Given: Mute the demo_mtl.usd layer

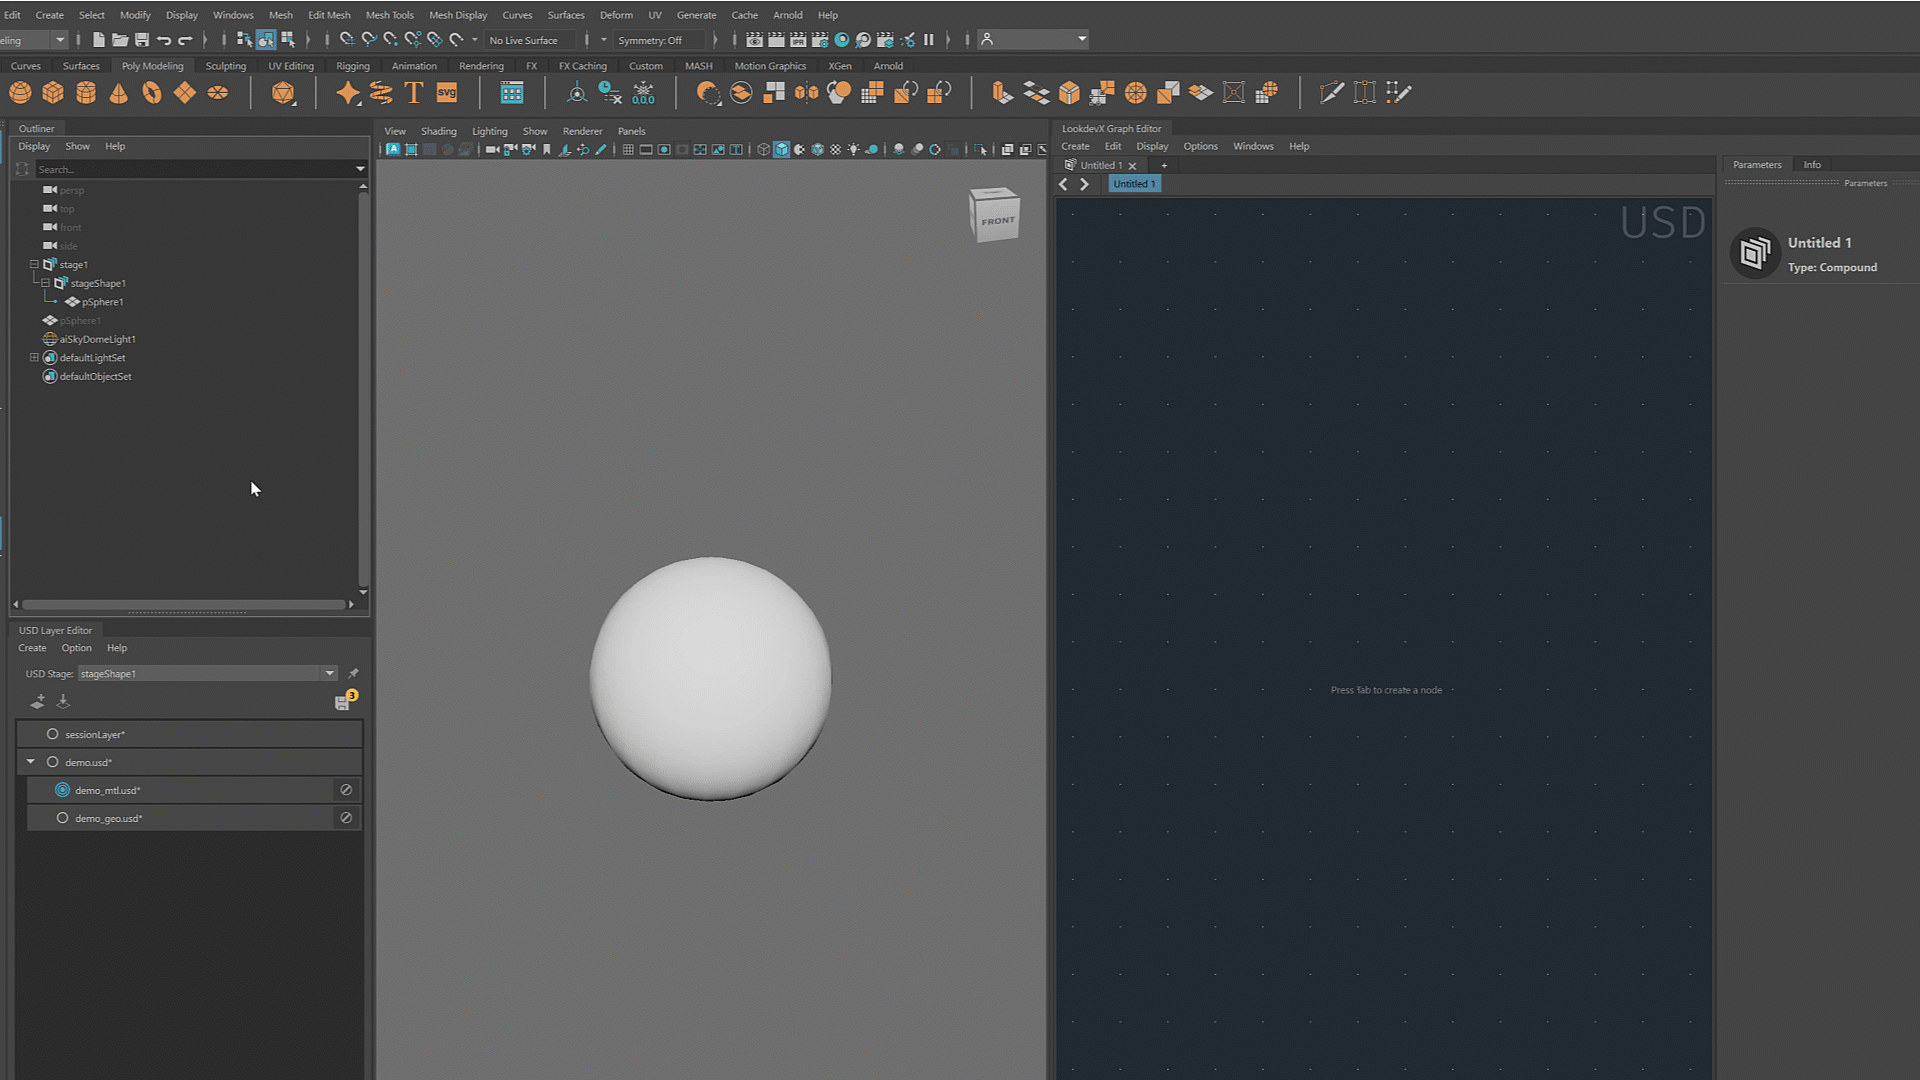Looking at the screenshot, I should (346, 790).
